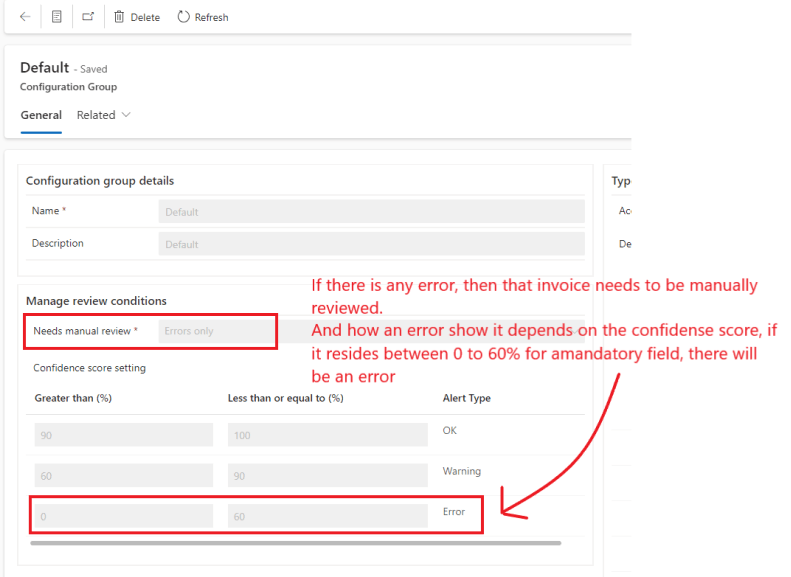Click the Delete trash can icon

(119, 17)
